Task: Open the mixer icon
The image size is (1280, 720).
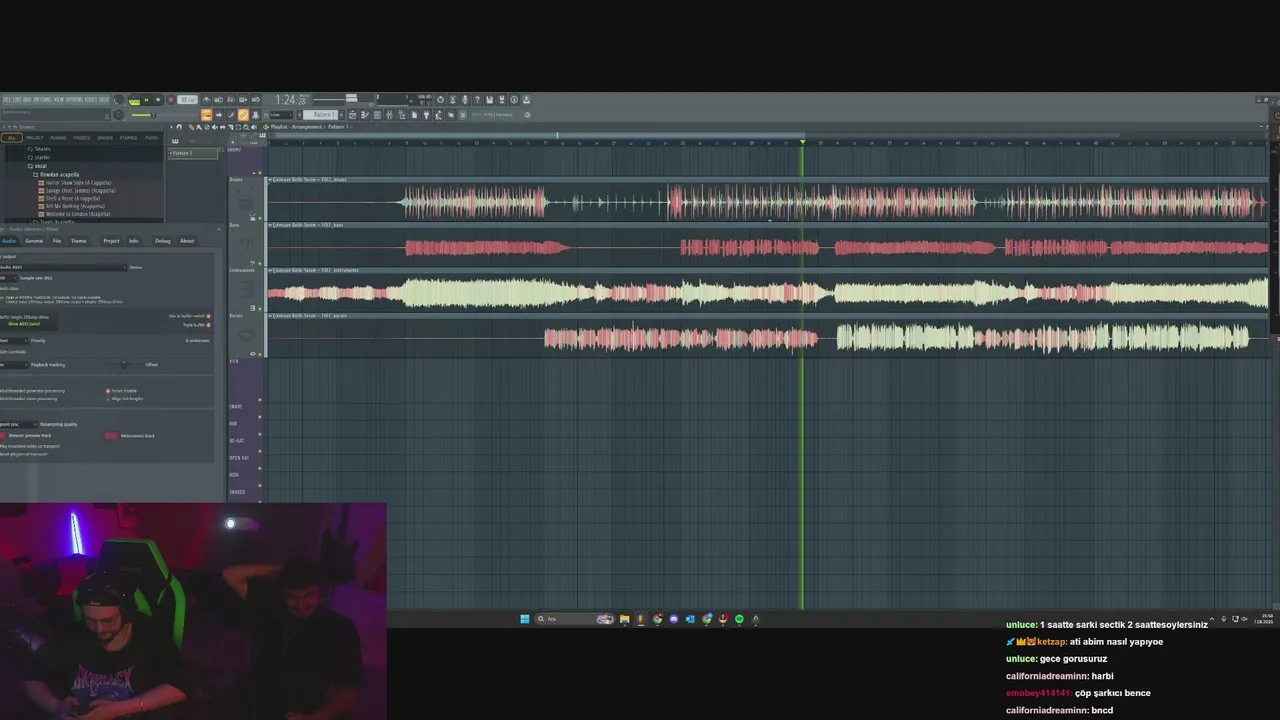Action: click(389, 114)
